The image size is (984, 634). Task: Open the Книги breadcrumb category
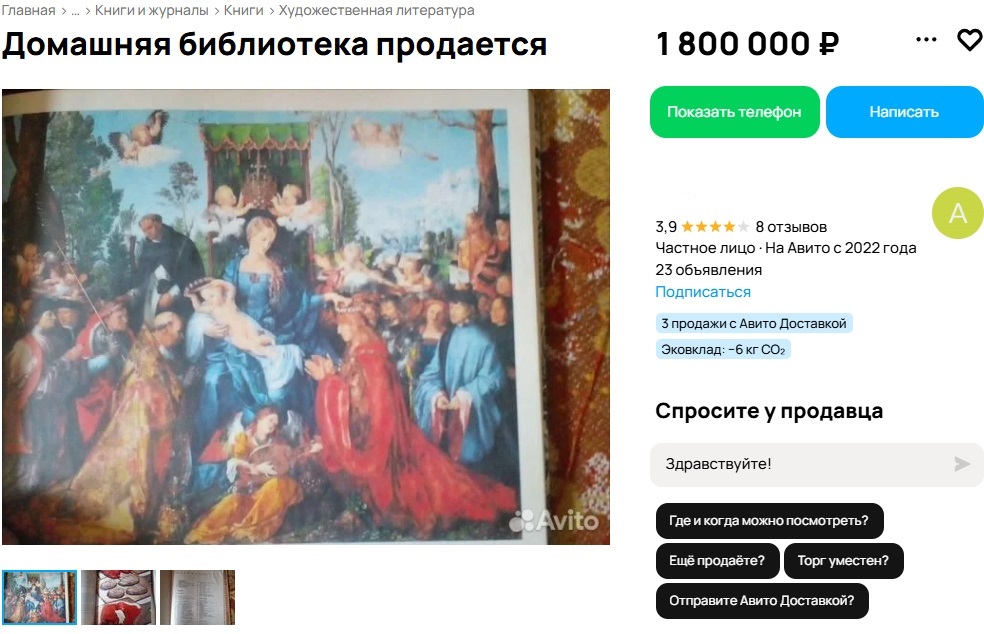coord(243,10)
